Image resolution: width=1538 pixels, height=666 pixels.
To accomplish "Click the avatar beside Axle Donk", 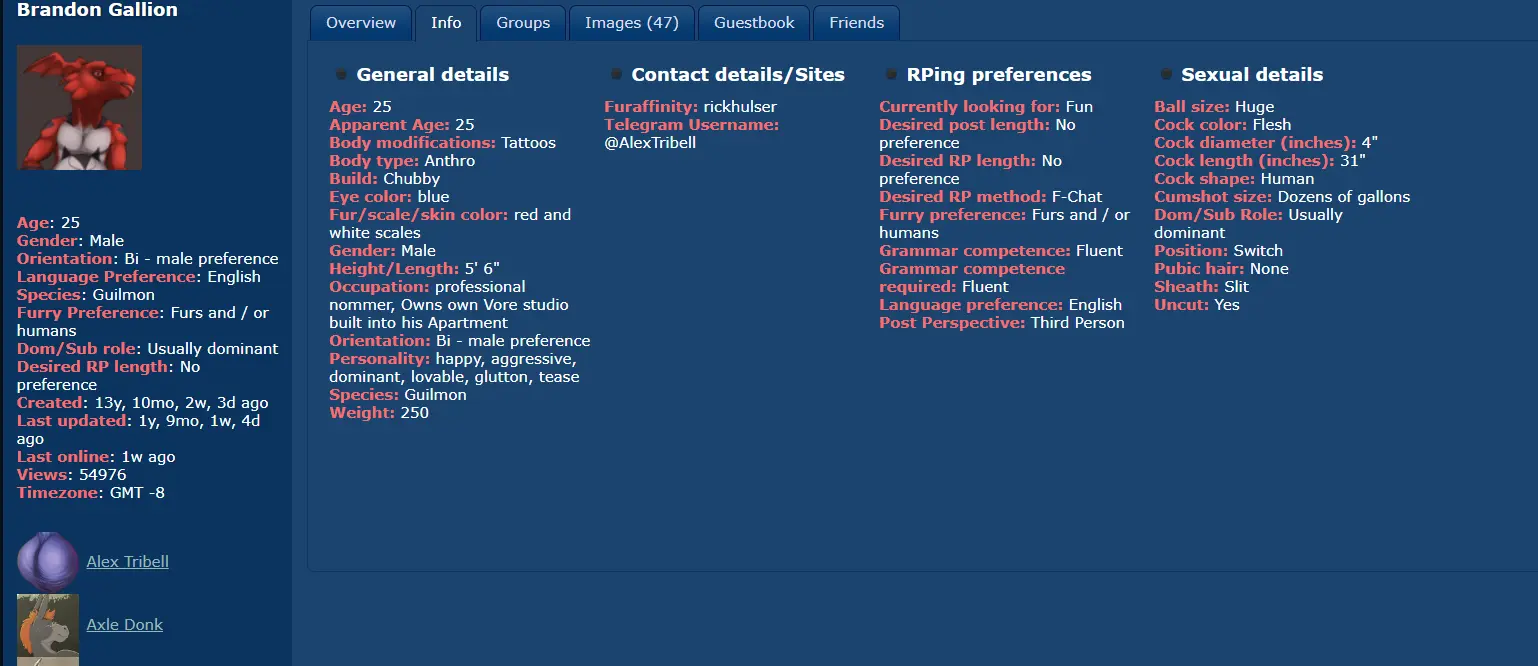I will pos(48,630).
